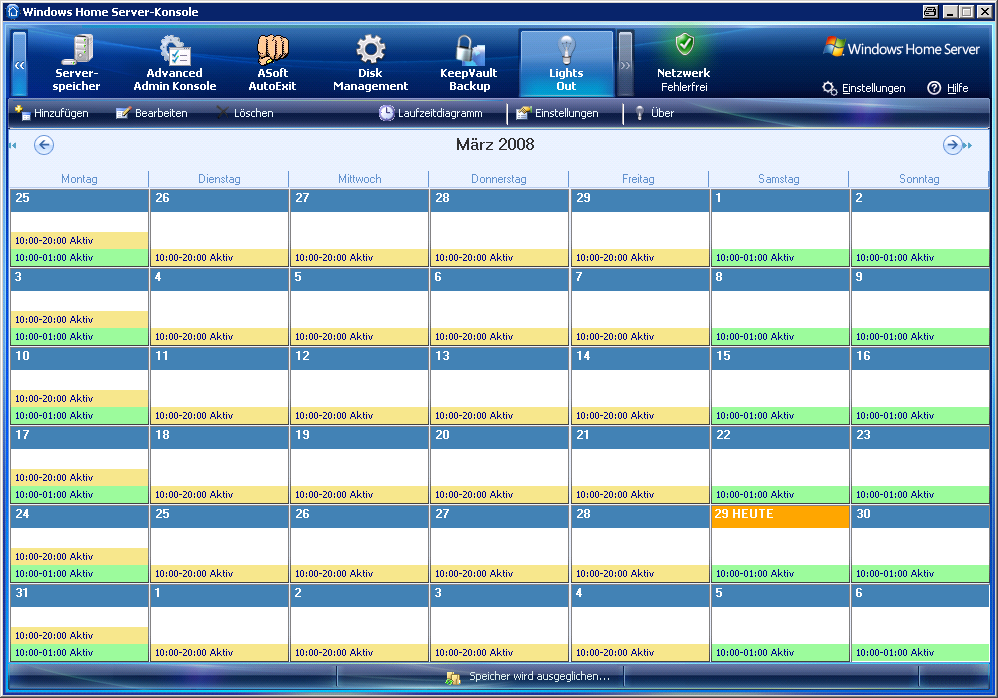Open Einstellungen with the gear icon at top right
Image resolution: width=998 pixels, height=698 pixels.
864,88
